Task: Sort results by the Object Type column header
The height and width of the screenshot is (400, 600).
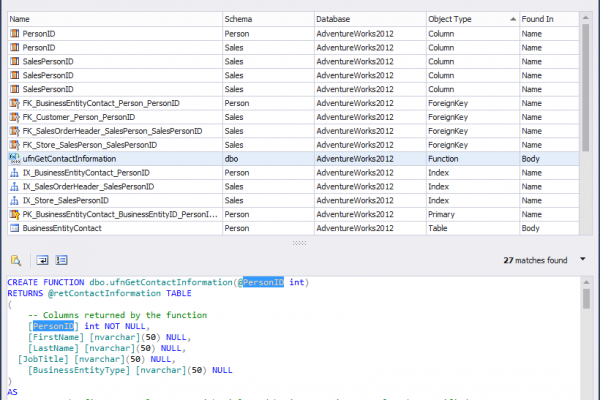Action: tap(473, 19)
